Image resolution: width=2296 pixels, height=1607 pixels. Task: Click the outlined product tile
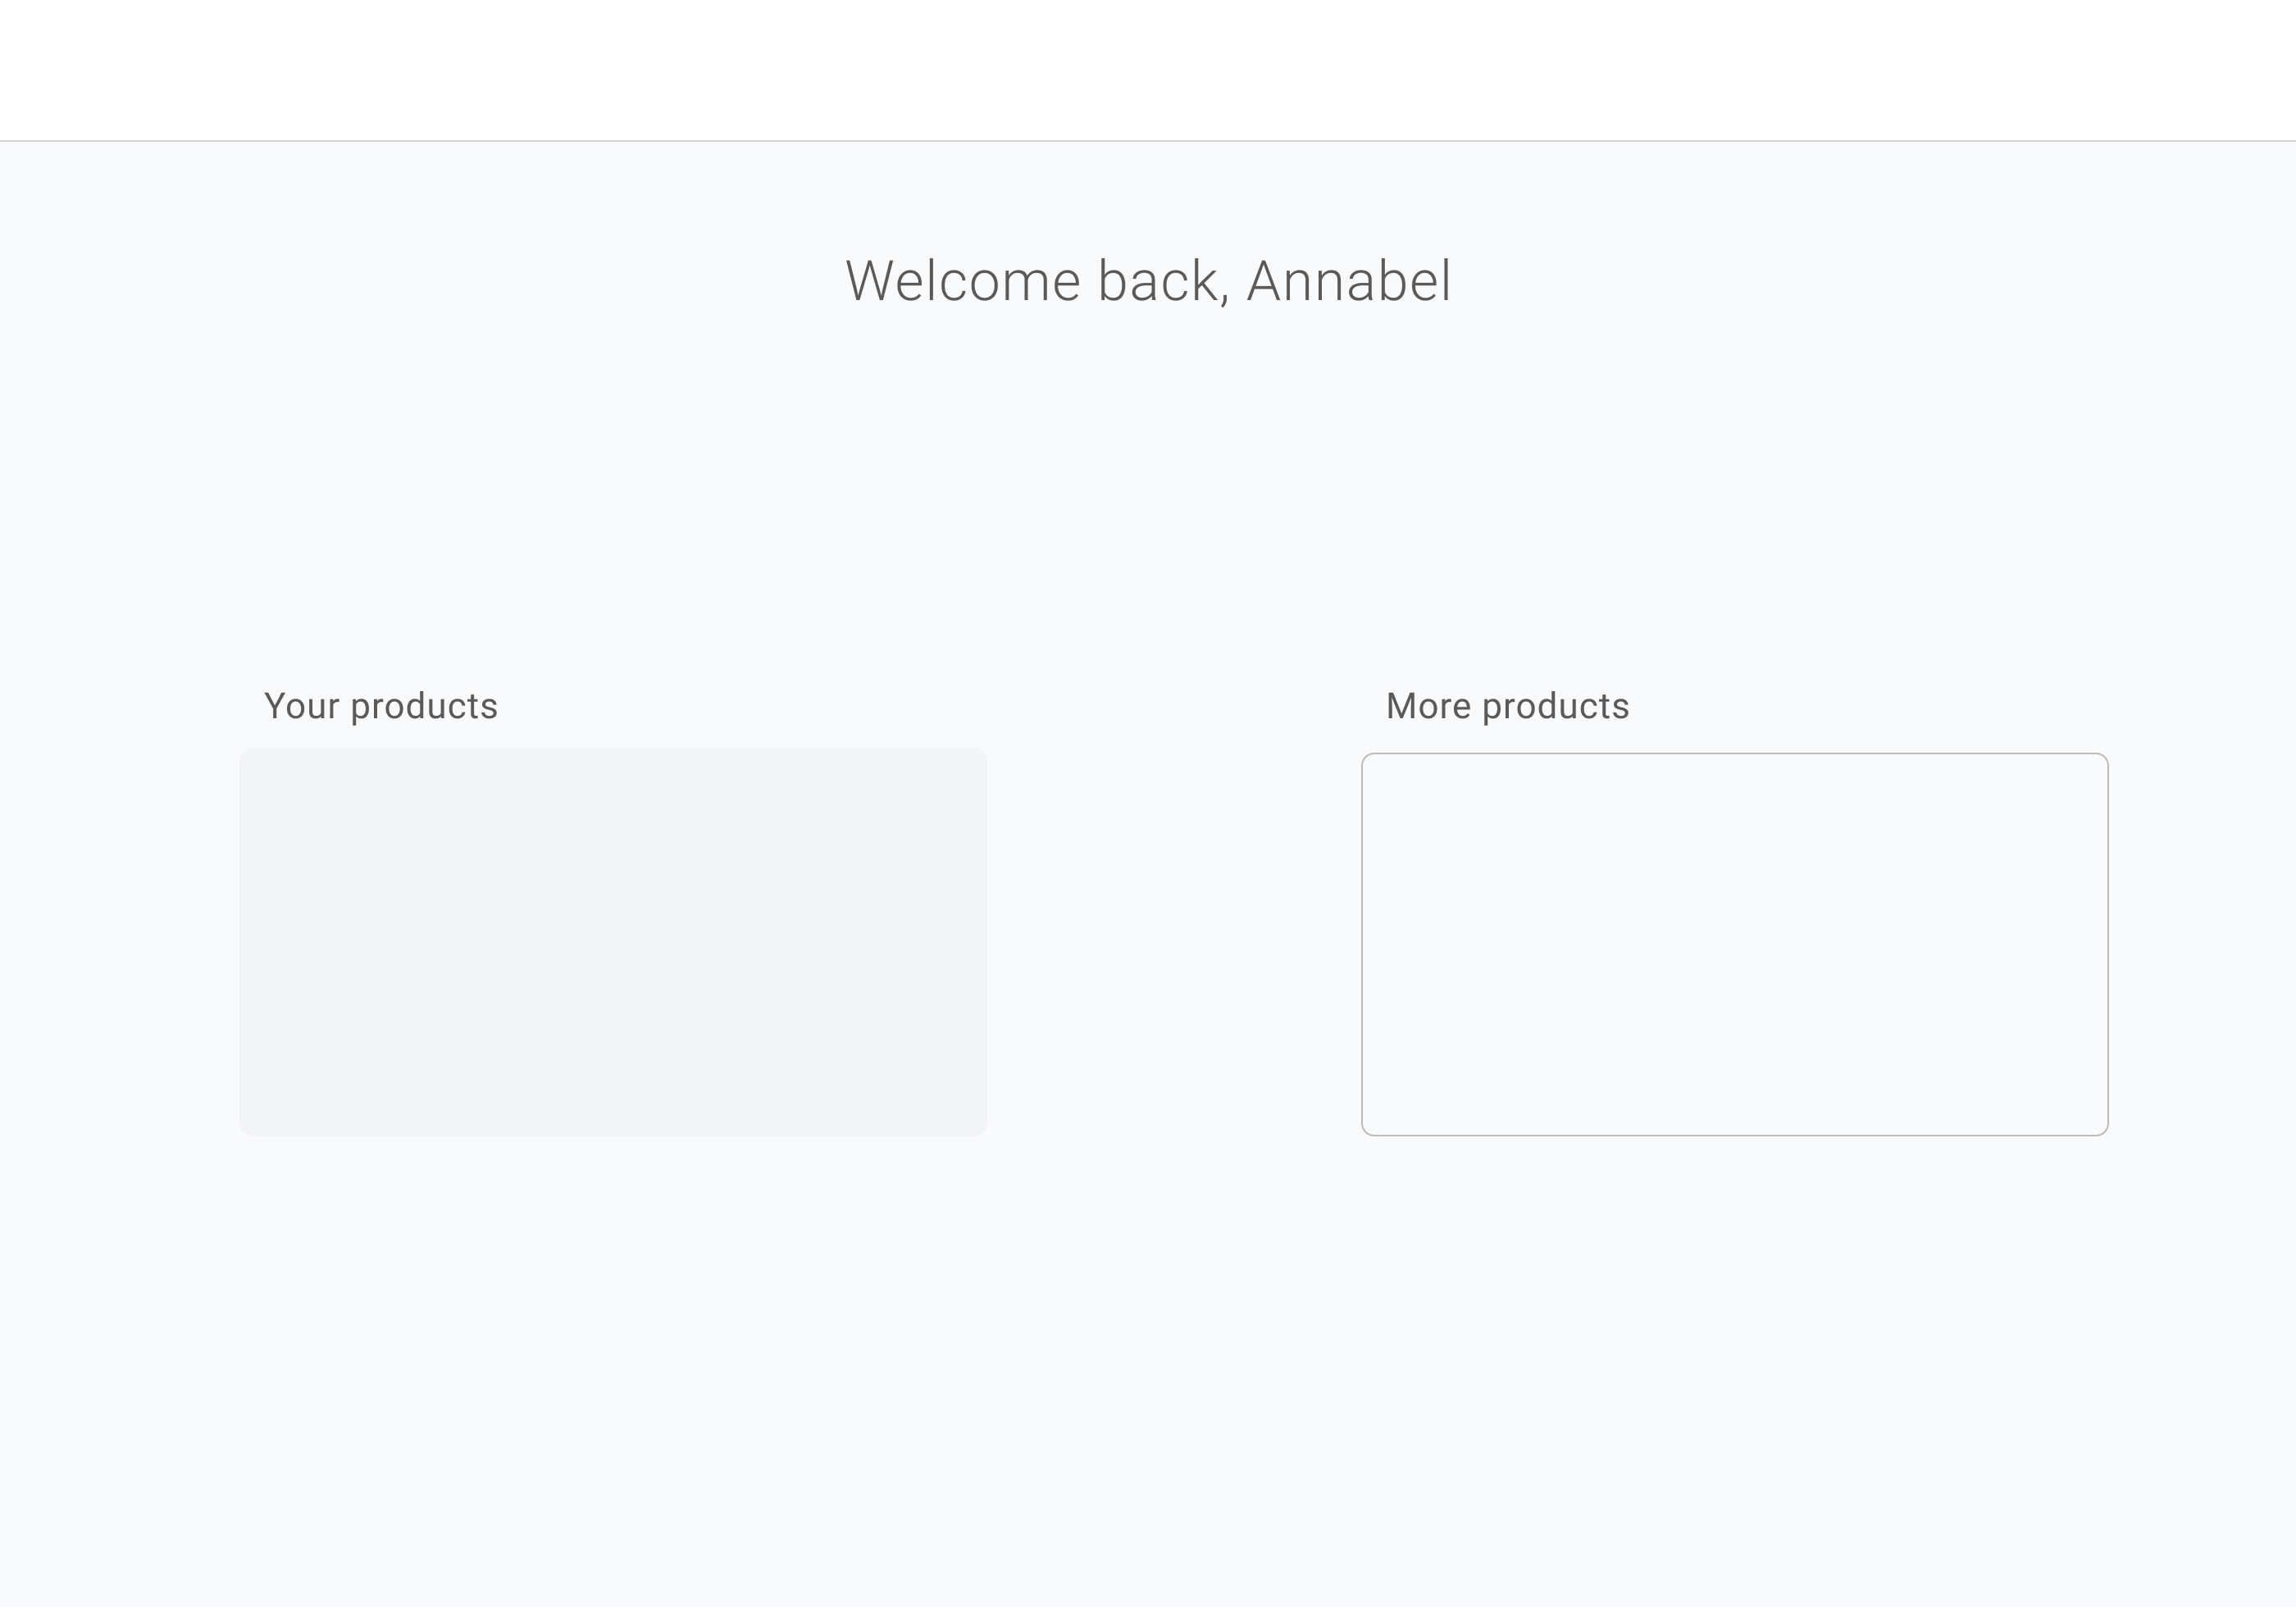coord(1734,944)
